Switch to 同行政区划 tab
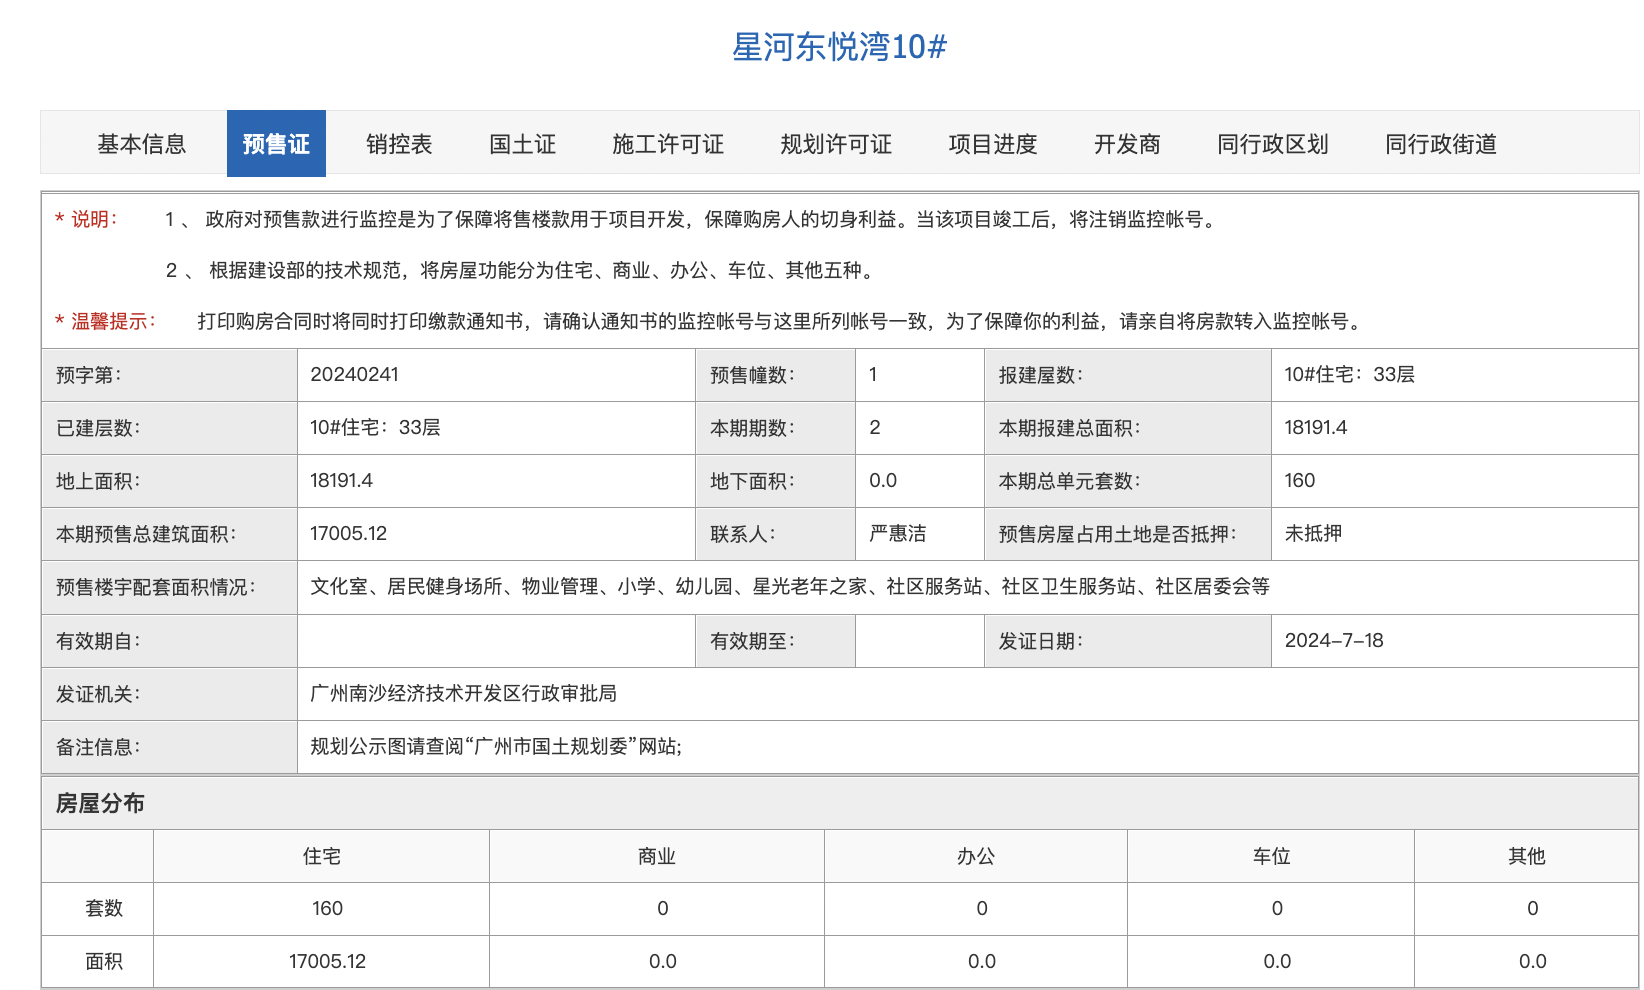Image resolution: width=1644 pixels, height=990 pixels. pyautogui.click(x=1273, y=144)
